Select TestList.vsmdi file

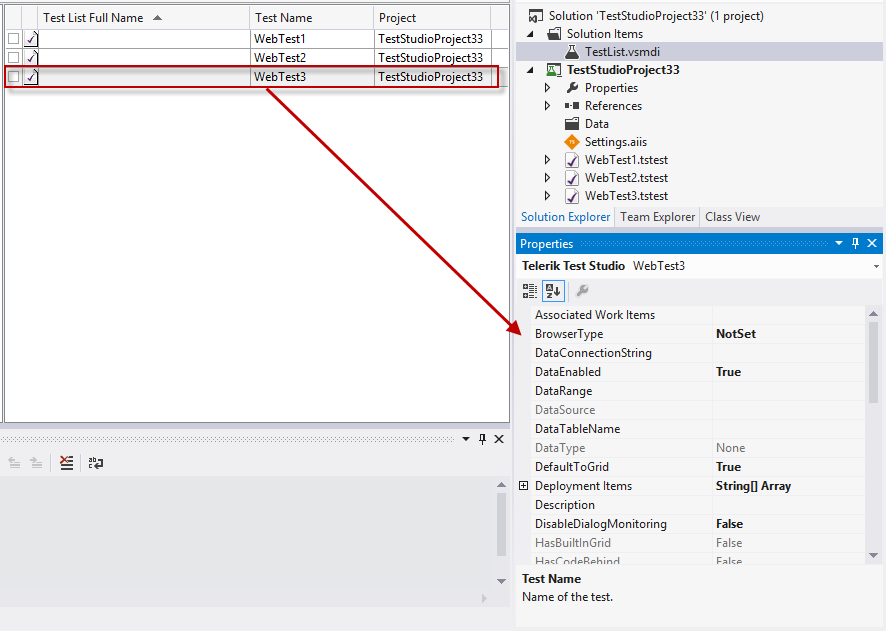point(622,52)
